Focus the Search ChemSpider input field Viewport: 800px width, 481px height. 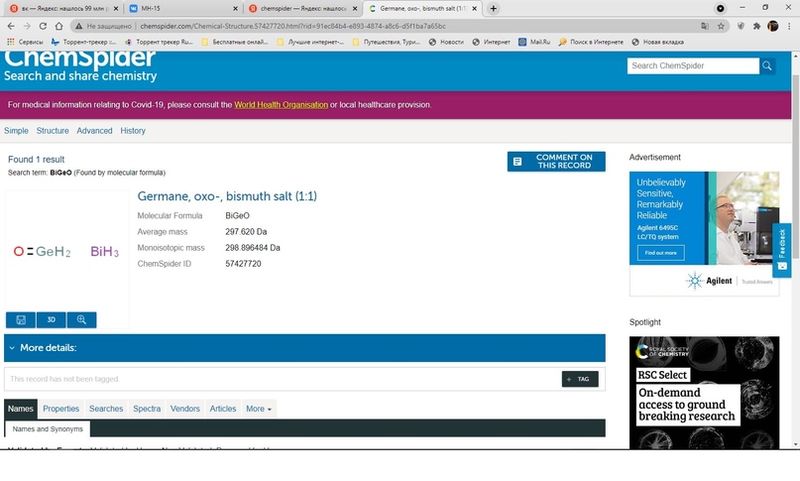click(692, 66)
